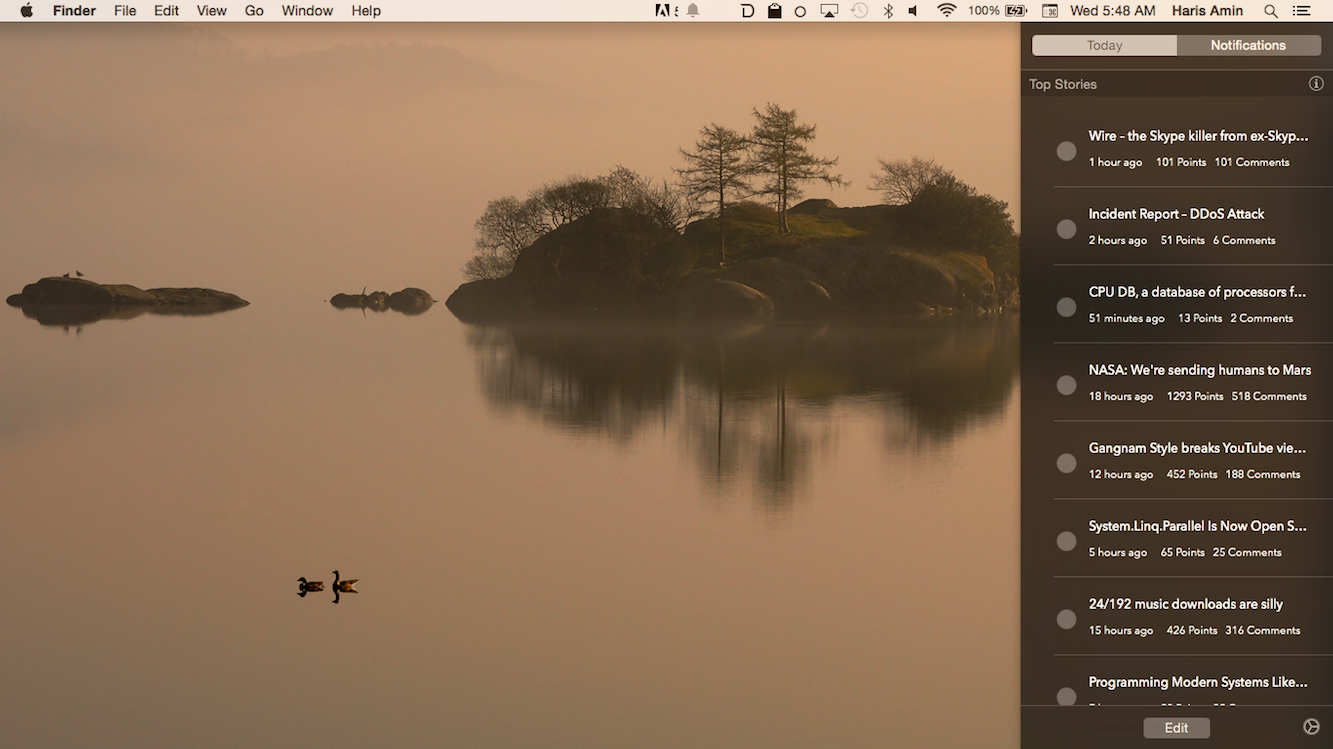The width and height of the screenshot is (1333, 749).
Task: Open the Top Stories widget info button
Action: pos(1316,84)
